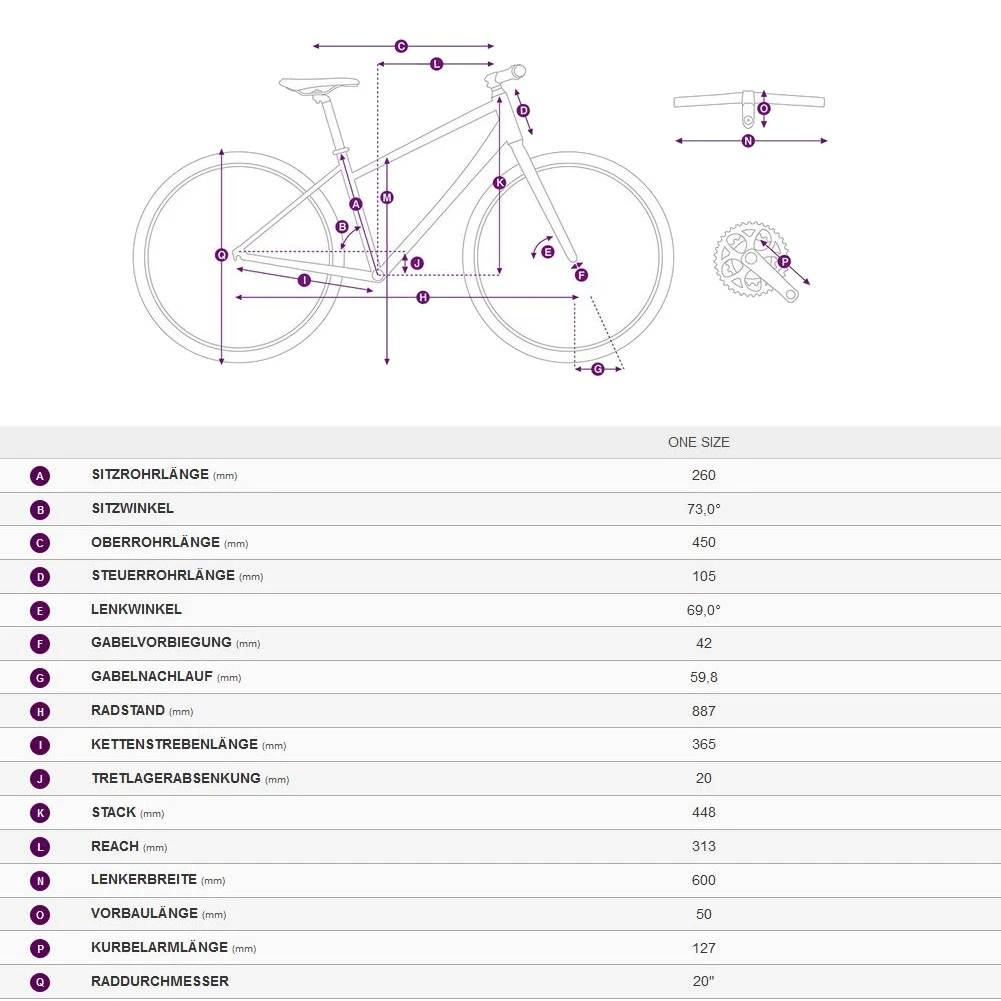1001x1001 pixels.
Task: Click the handlebar top-view illustration
Action: [x=748, y=101]
